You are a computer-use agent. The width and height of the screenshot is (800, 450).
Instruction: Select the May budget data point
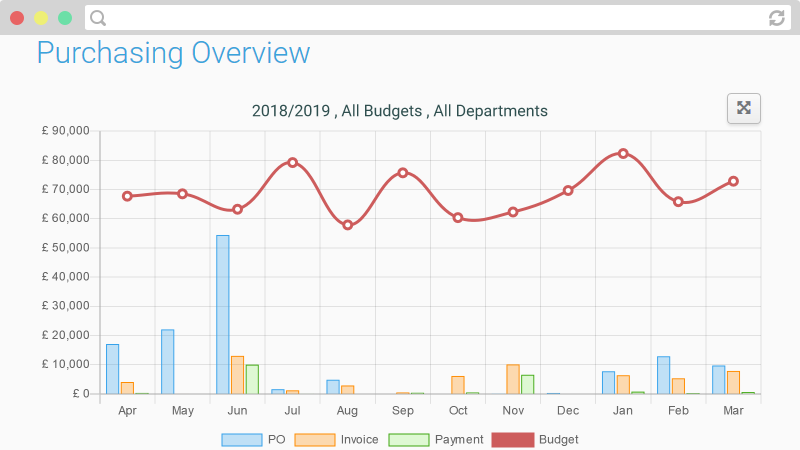click(x=182, y=194)
